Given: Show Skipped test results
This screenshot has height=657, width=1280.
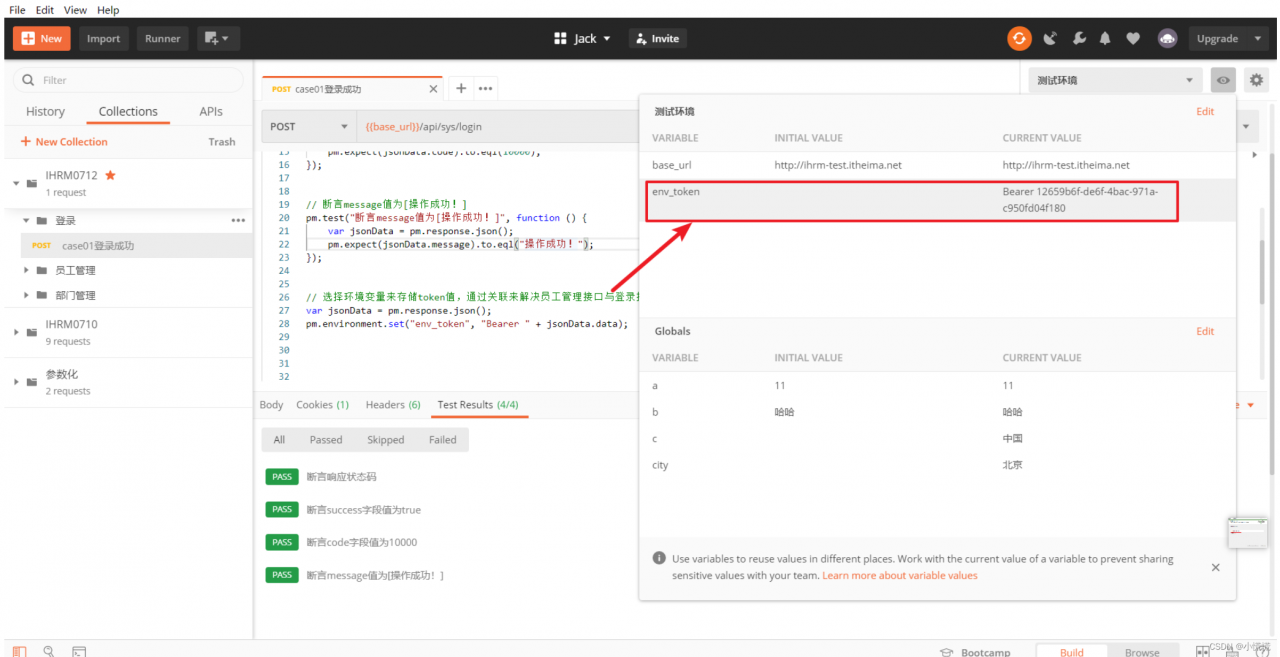Looking at the screenshot, I should (385, 440).
